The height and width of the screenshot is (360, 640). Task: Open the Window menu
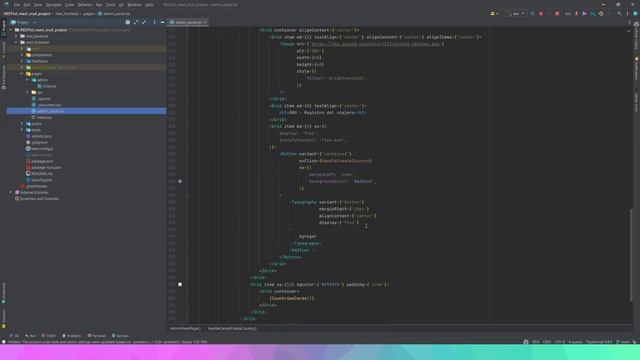pyautogui.click(x=134, y=4)
